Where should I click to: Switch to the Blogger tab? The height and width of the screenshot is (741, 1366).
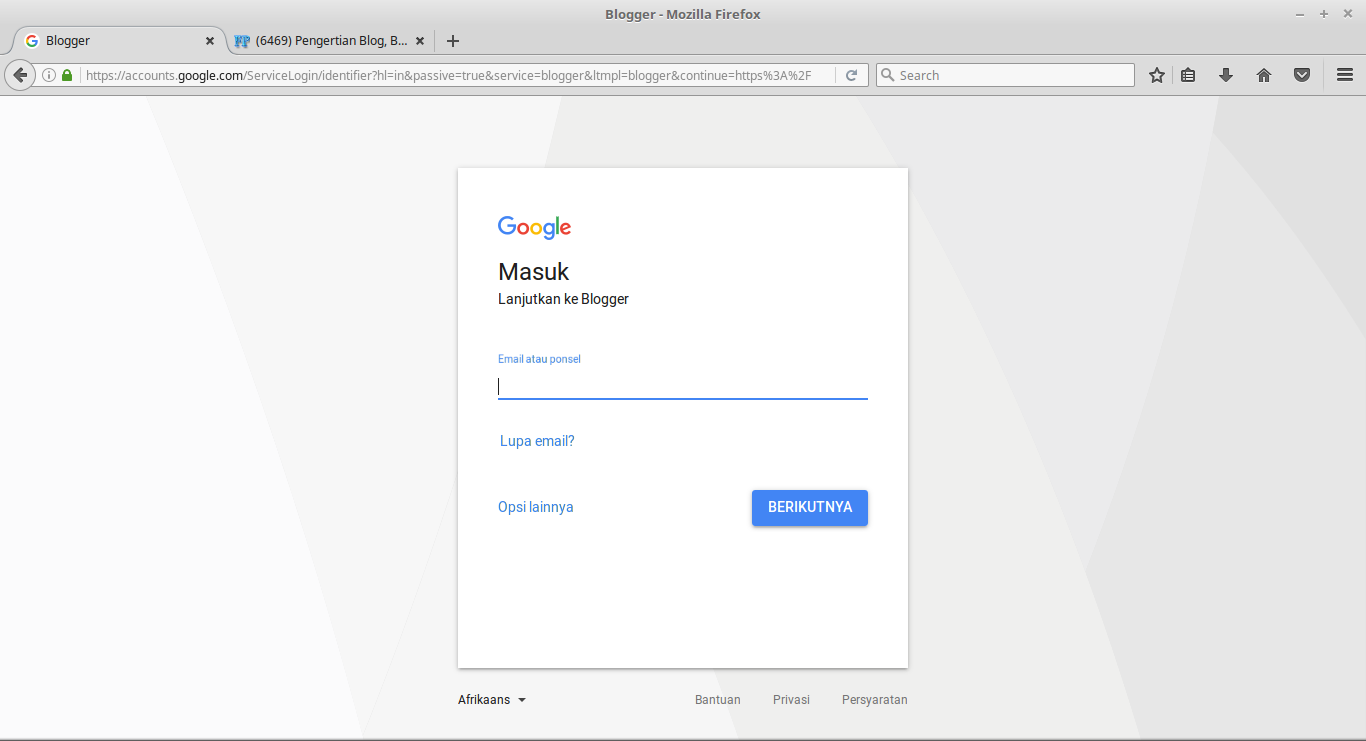click(120, 41)
